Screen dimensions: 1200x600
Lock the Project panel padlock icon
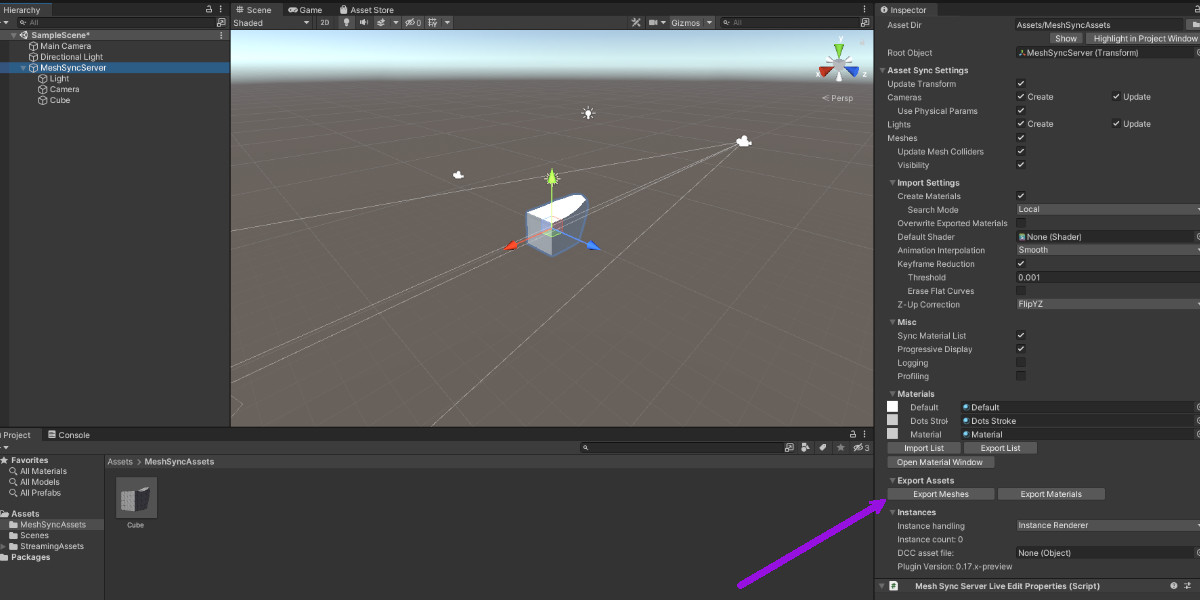click(x=853, y=435)
